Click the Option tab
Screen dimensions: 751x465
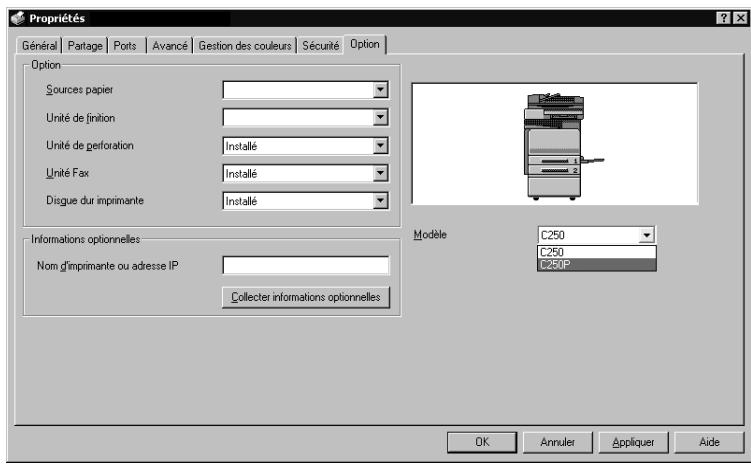364,44
